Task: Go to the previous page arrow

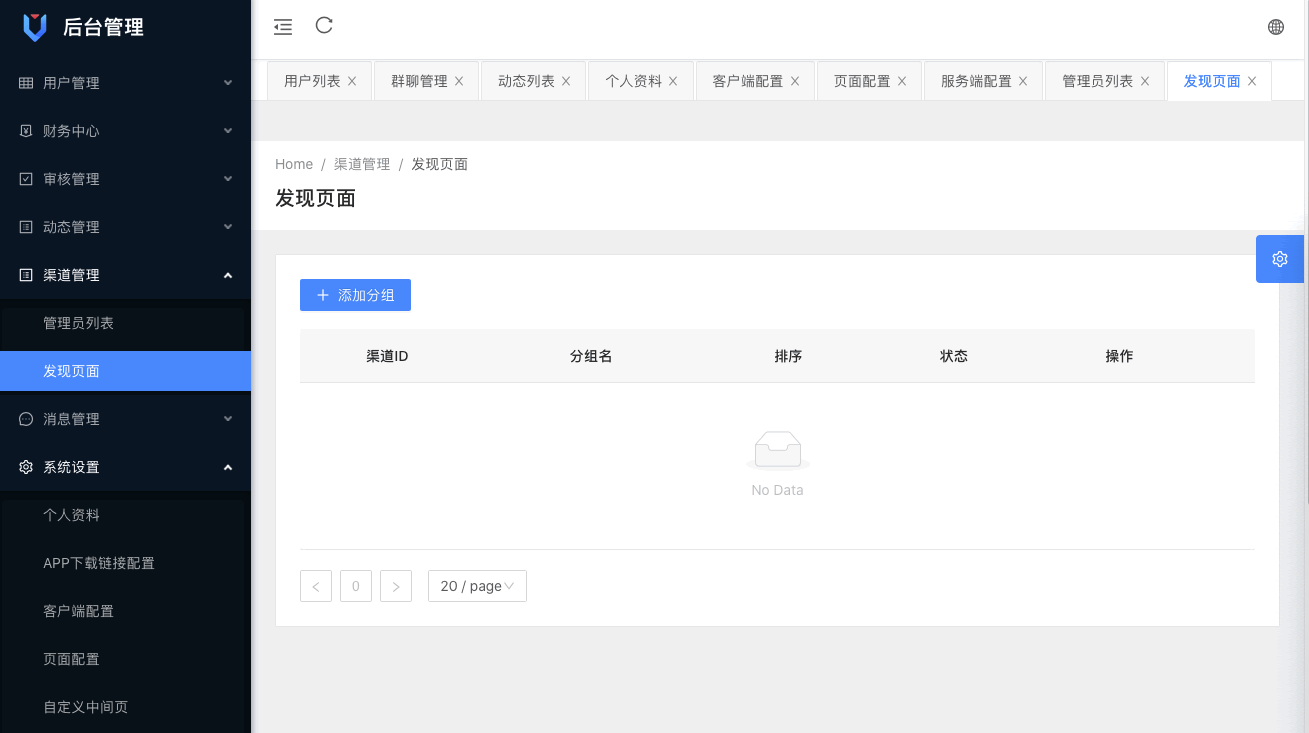Action: point(316,586)
